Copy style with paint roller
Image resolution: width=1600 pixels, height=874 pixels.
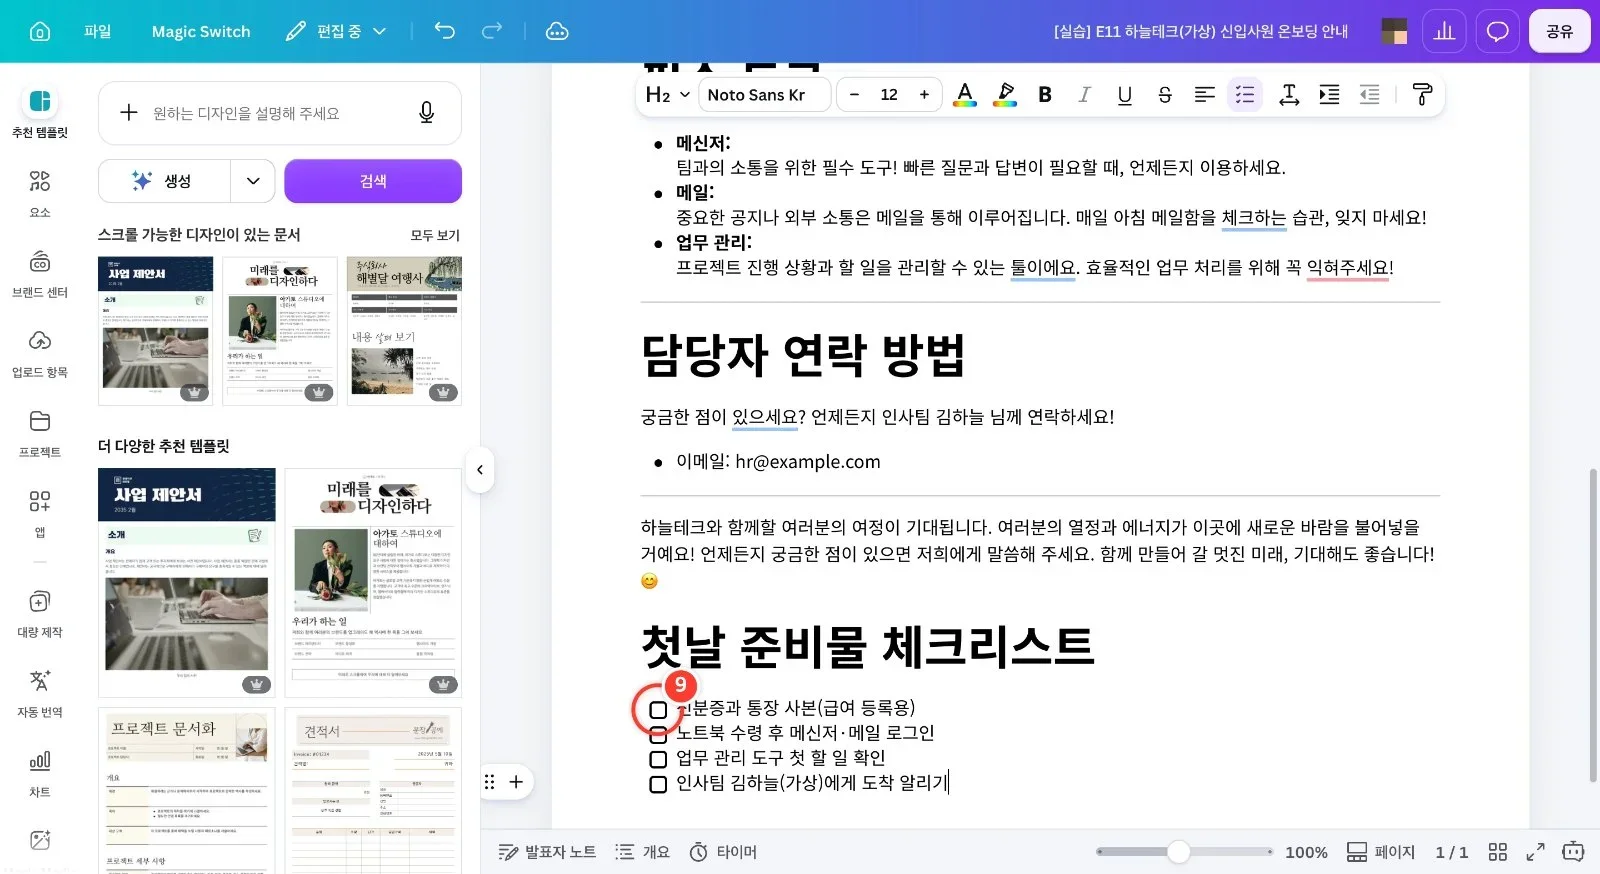click(1422, 95)
